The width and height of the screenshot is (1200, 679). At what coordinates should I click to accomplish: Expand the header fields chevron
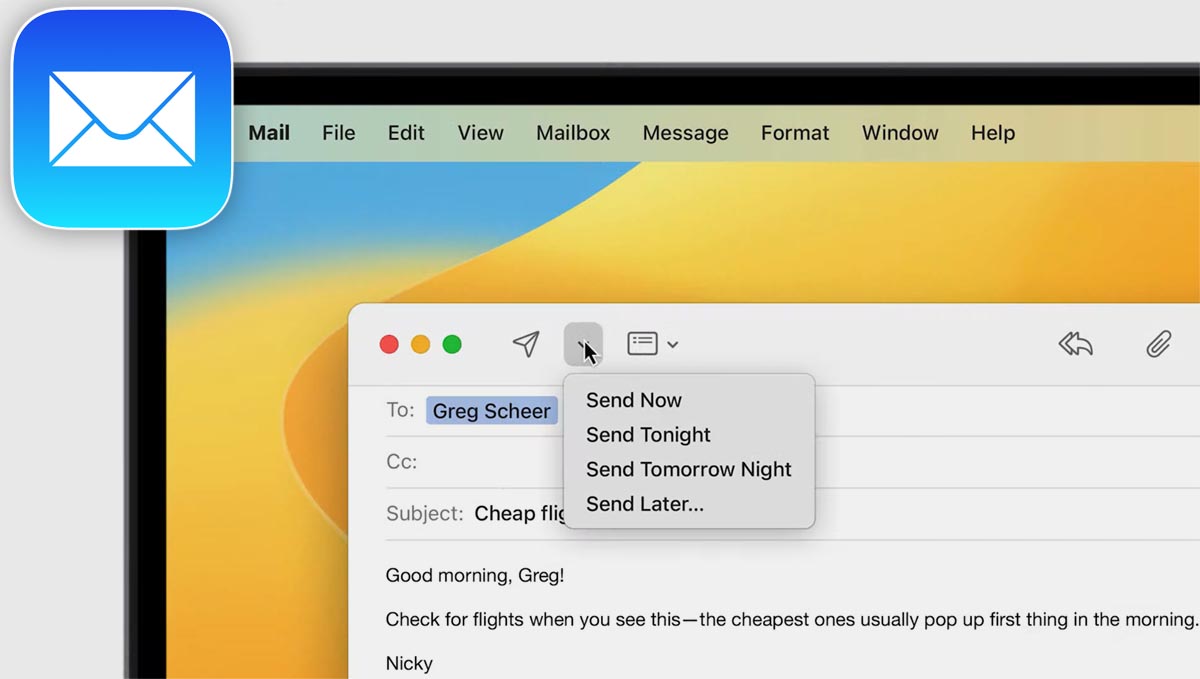click(673, 345)
